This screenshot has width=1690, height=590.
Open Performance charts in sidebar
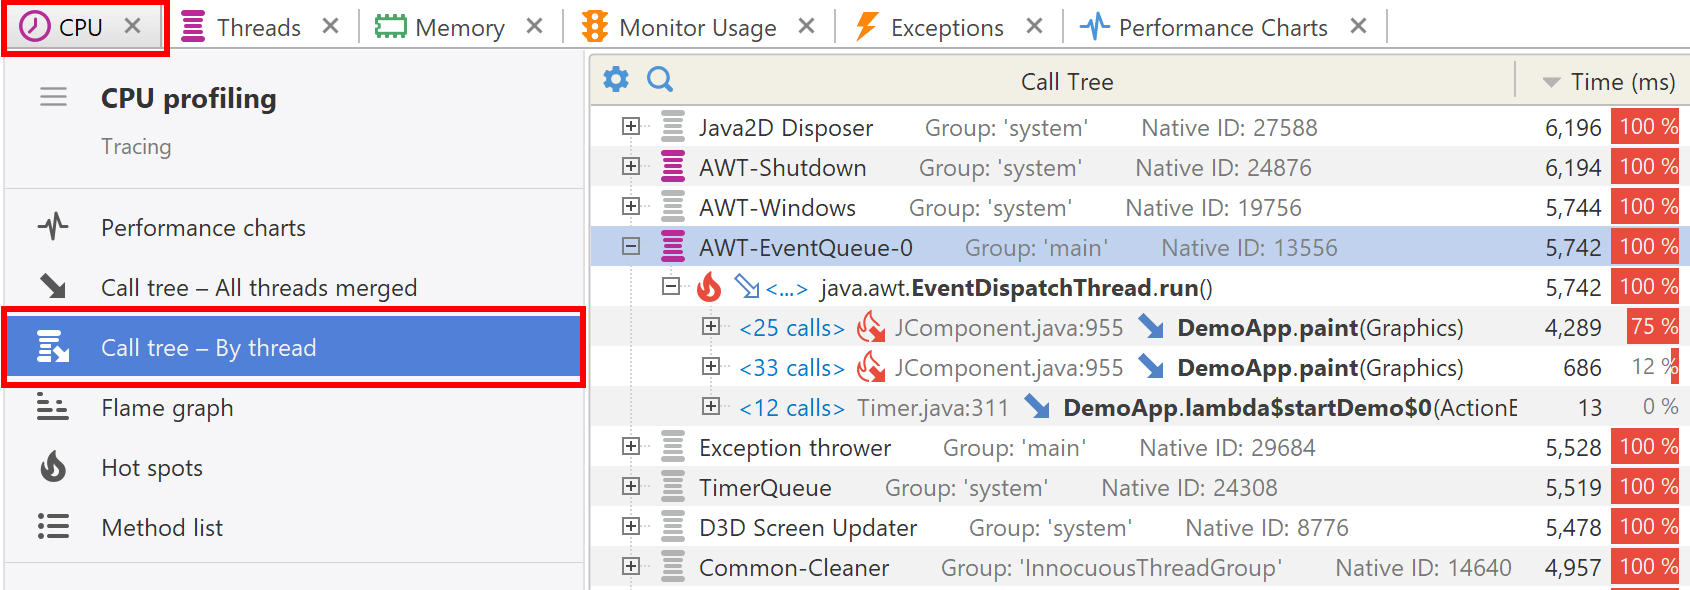(x=294, y=228)
